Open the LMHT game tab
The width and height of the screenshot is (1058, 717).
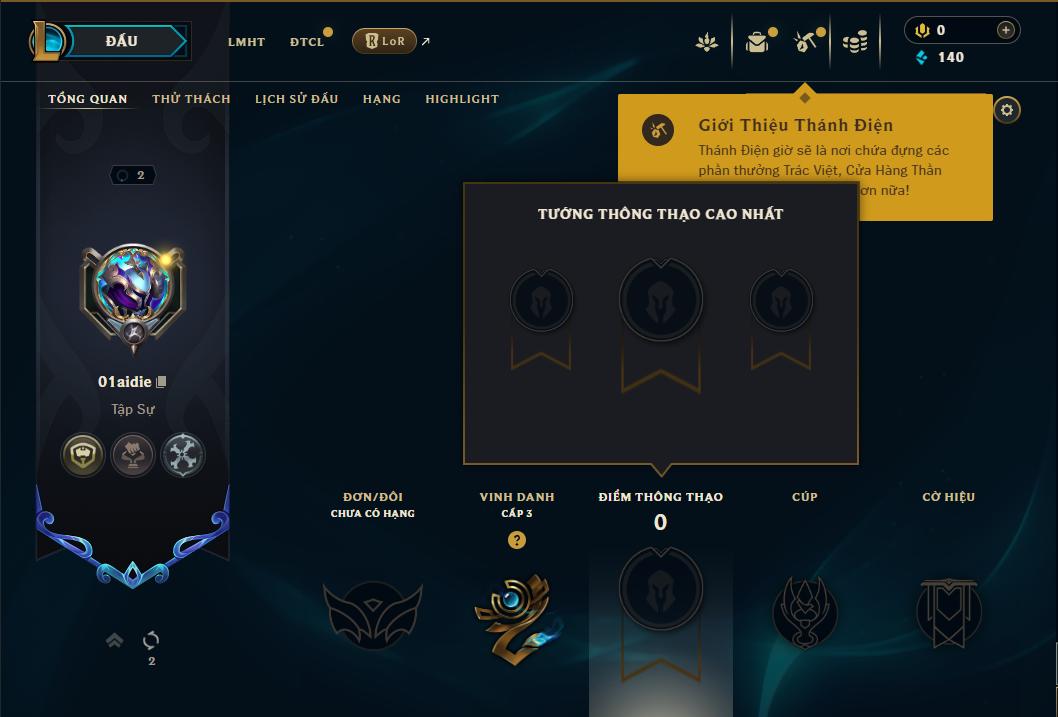[246, 42]
